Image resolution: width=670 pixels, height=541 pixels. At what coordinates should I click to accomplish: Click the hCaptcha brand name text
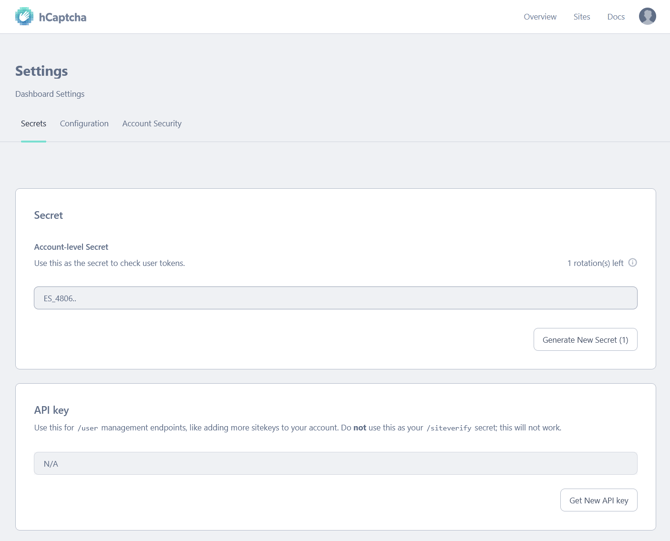click(62, 17)
